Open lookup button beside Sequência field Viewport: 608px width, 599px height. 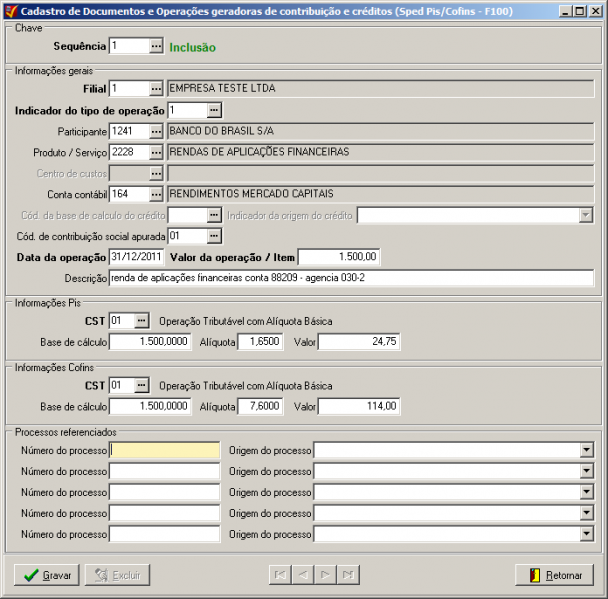pos(156,47)
